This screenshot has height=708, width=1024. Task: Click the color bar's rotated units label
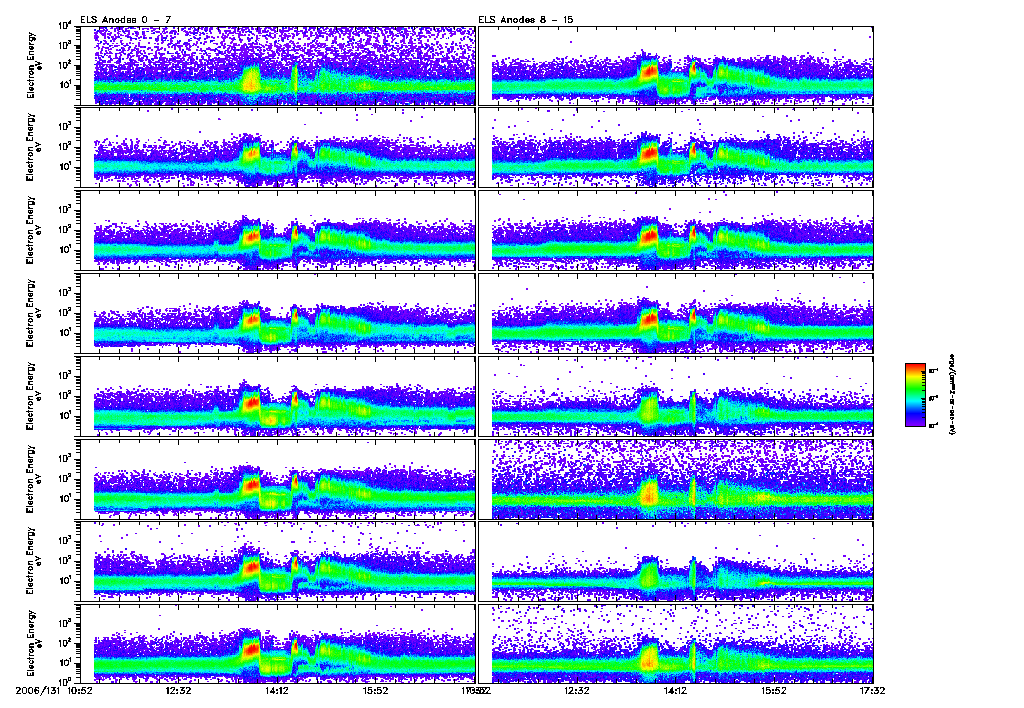point(951,394)
